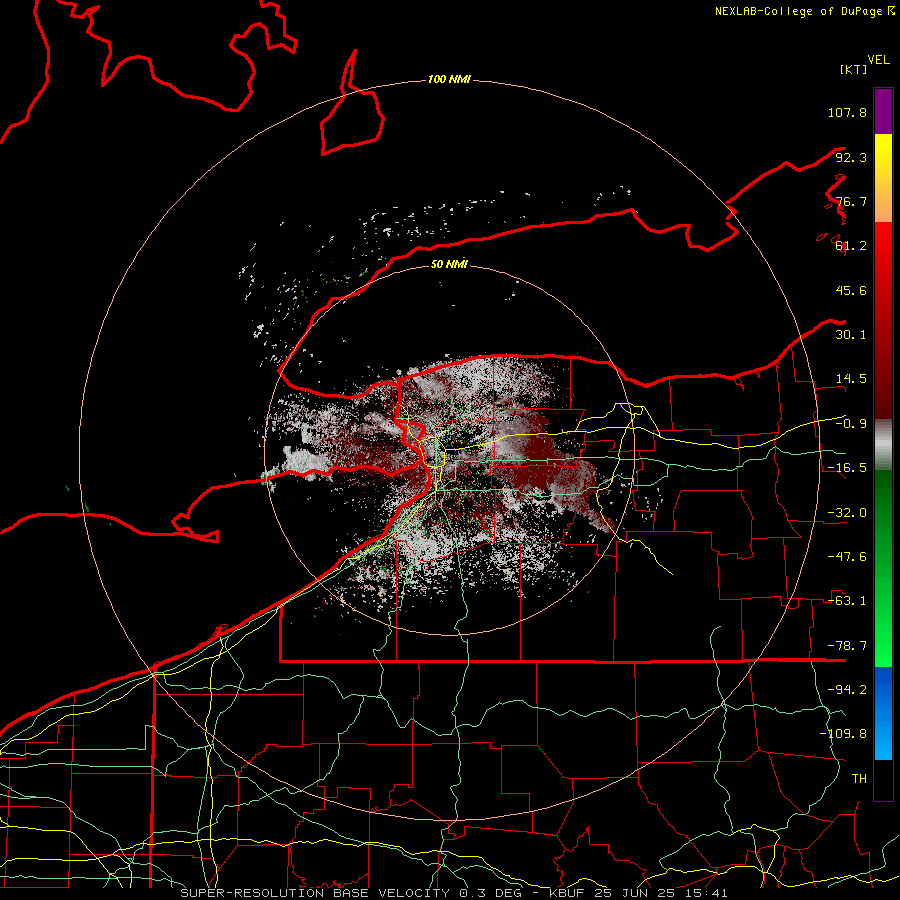
Task: Click the -94.2 legend value
Action: click(x=847, y=690)
